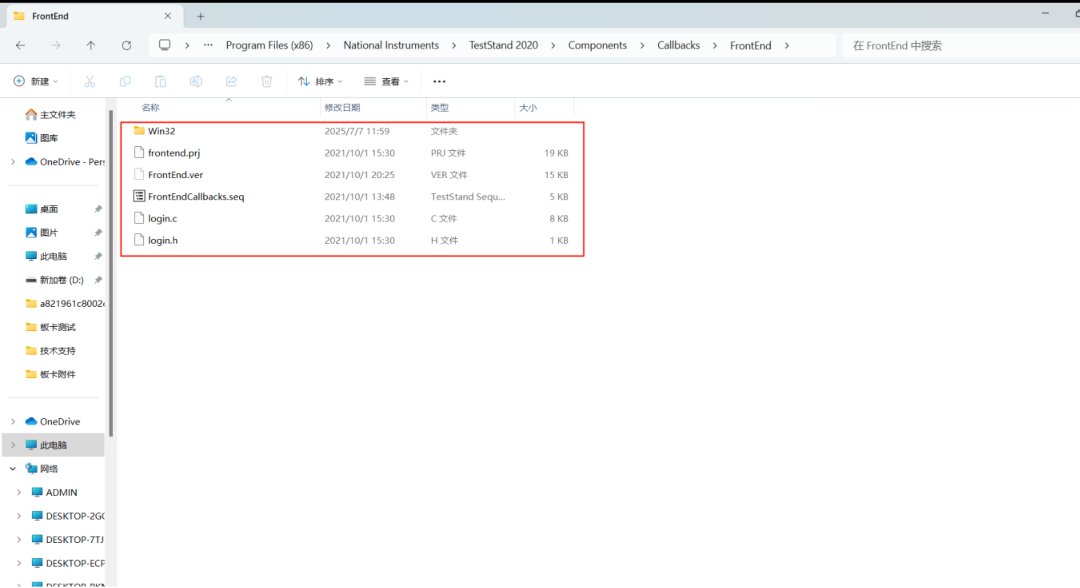Click the Paste clipboard icon
The height and width of the screenshot is (588, 1080).
(x=160, y=81)
